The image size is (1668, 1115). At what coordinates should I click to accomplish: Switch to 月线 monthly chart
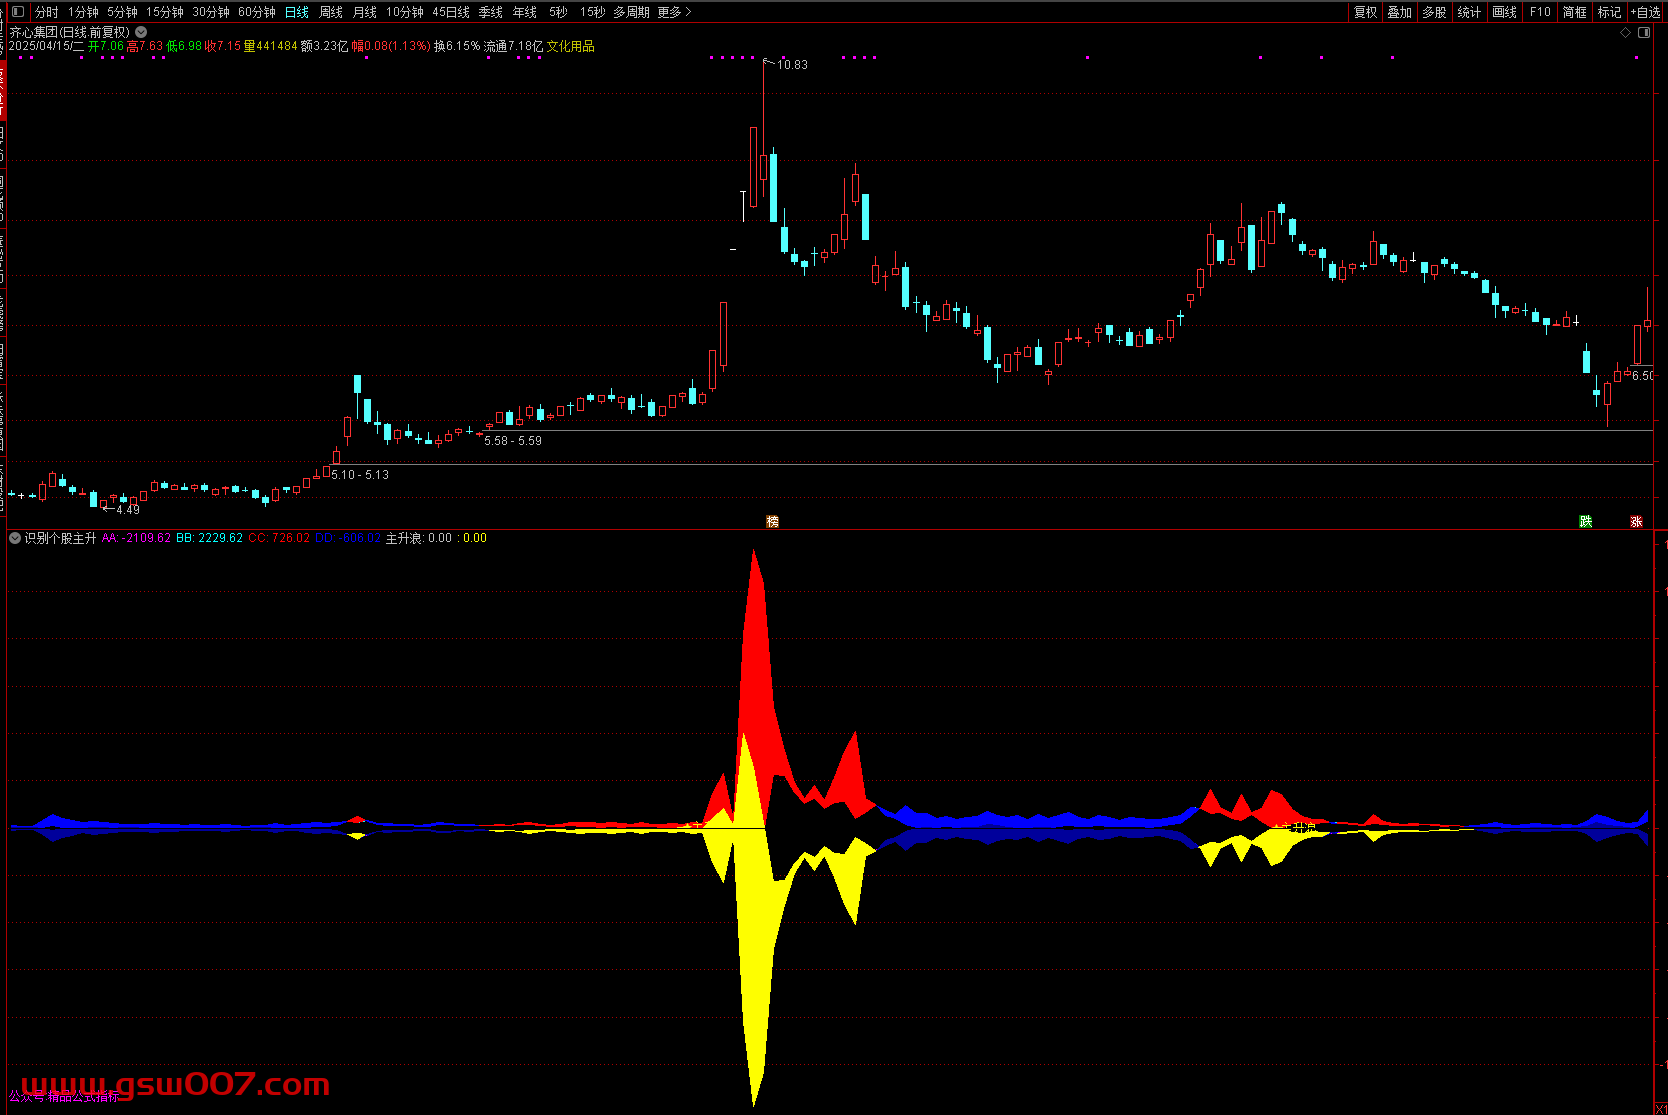(365, 12)
